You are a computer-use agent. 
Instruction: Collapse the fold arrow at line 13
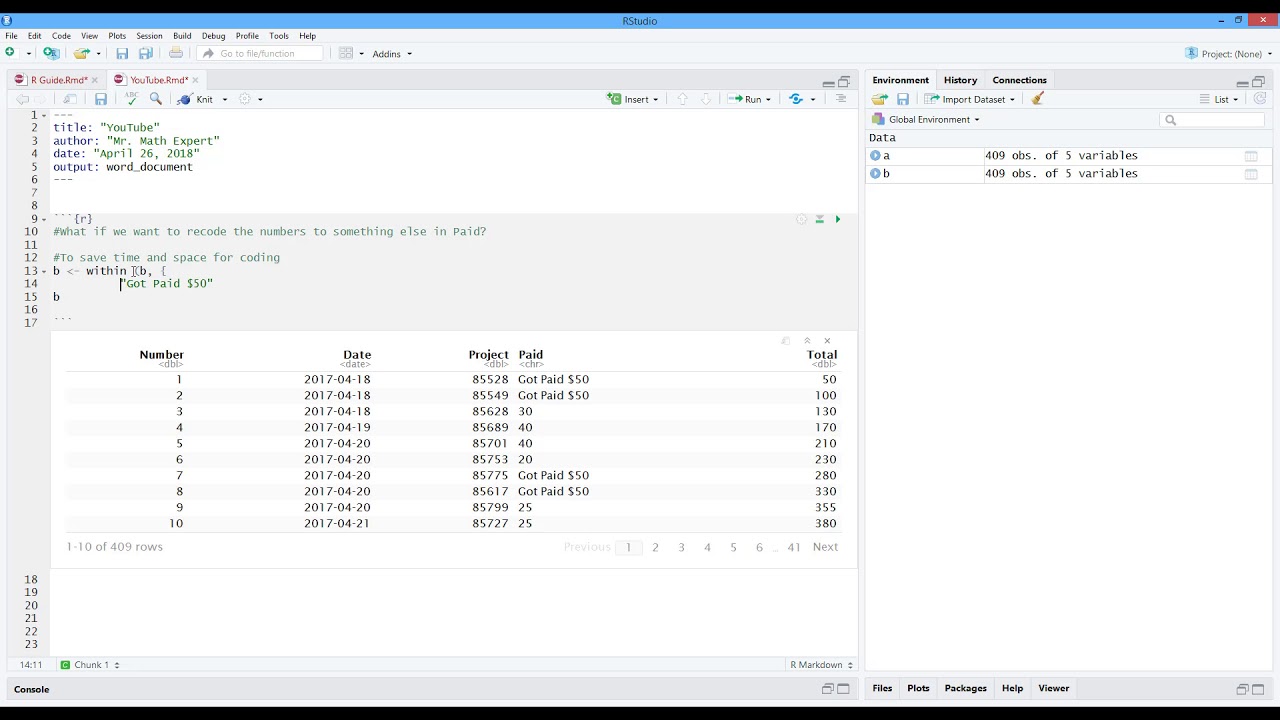pyautogui.click(x=44, y=272)
